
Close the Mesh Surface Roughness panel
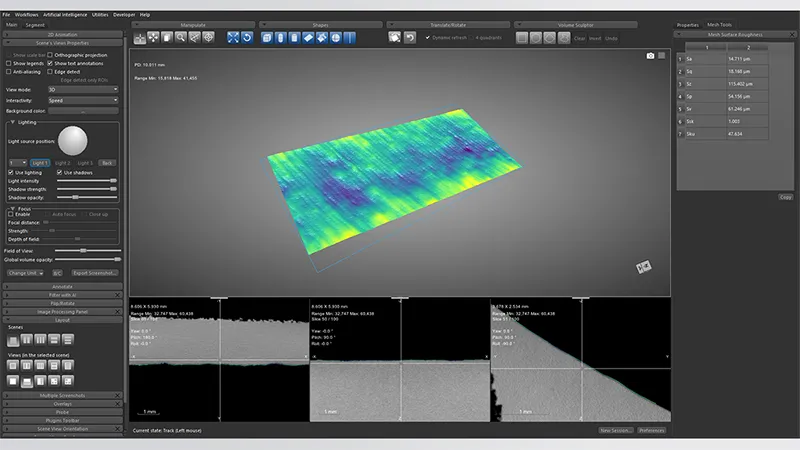(x=792, y=35)
